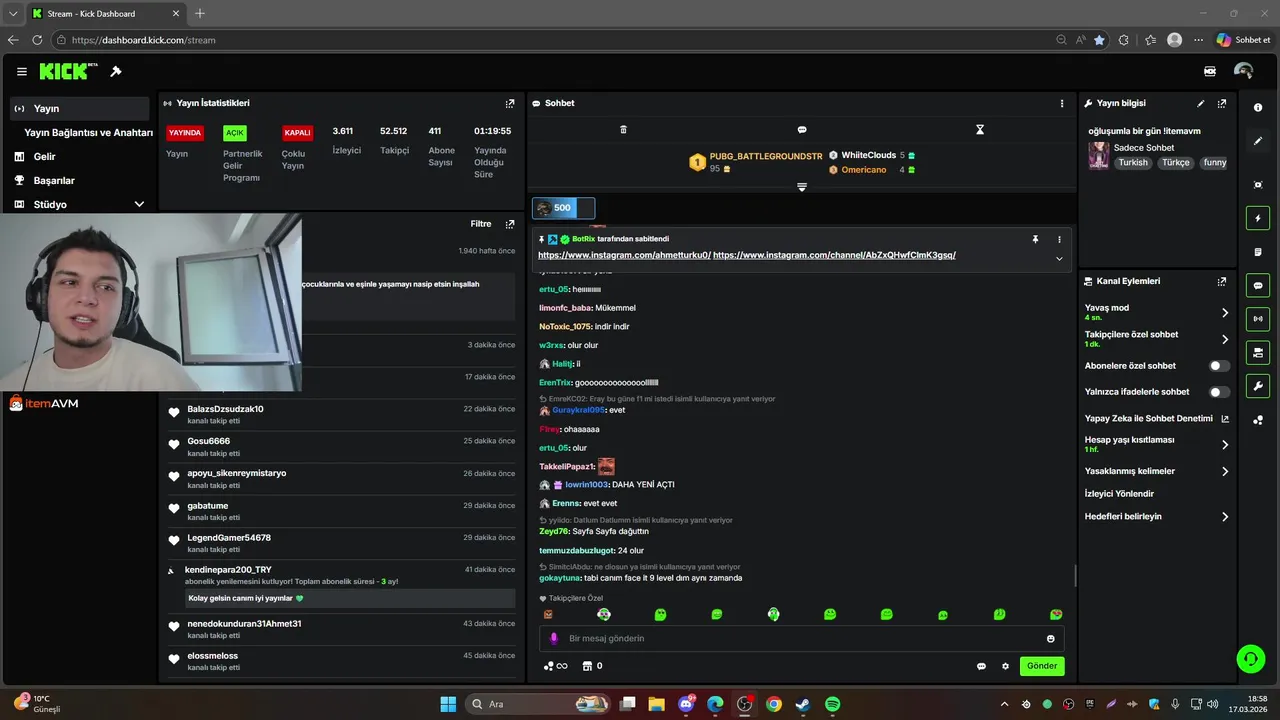Click in the Bir mesaj gönderin input
Viewport: 1280px width, 720px height.
pyautogui.click(x=800, y=638)
